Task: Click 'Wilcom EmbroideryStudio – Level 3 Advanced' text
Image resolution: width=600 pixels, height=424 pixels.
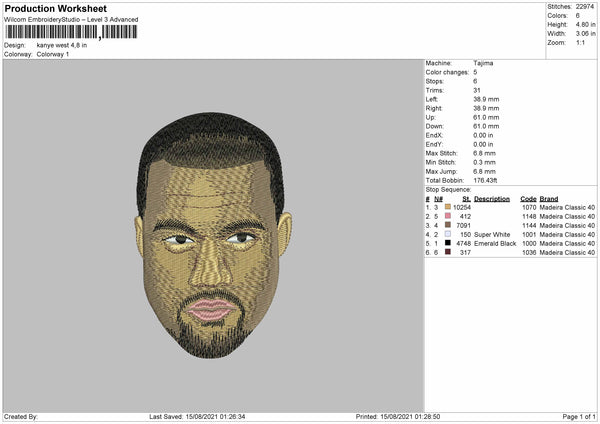Action: 71,20
